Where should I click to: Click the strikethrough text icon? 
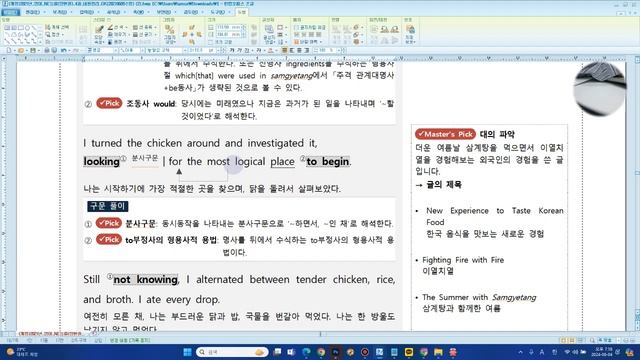258,51
